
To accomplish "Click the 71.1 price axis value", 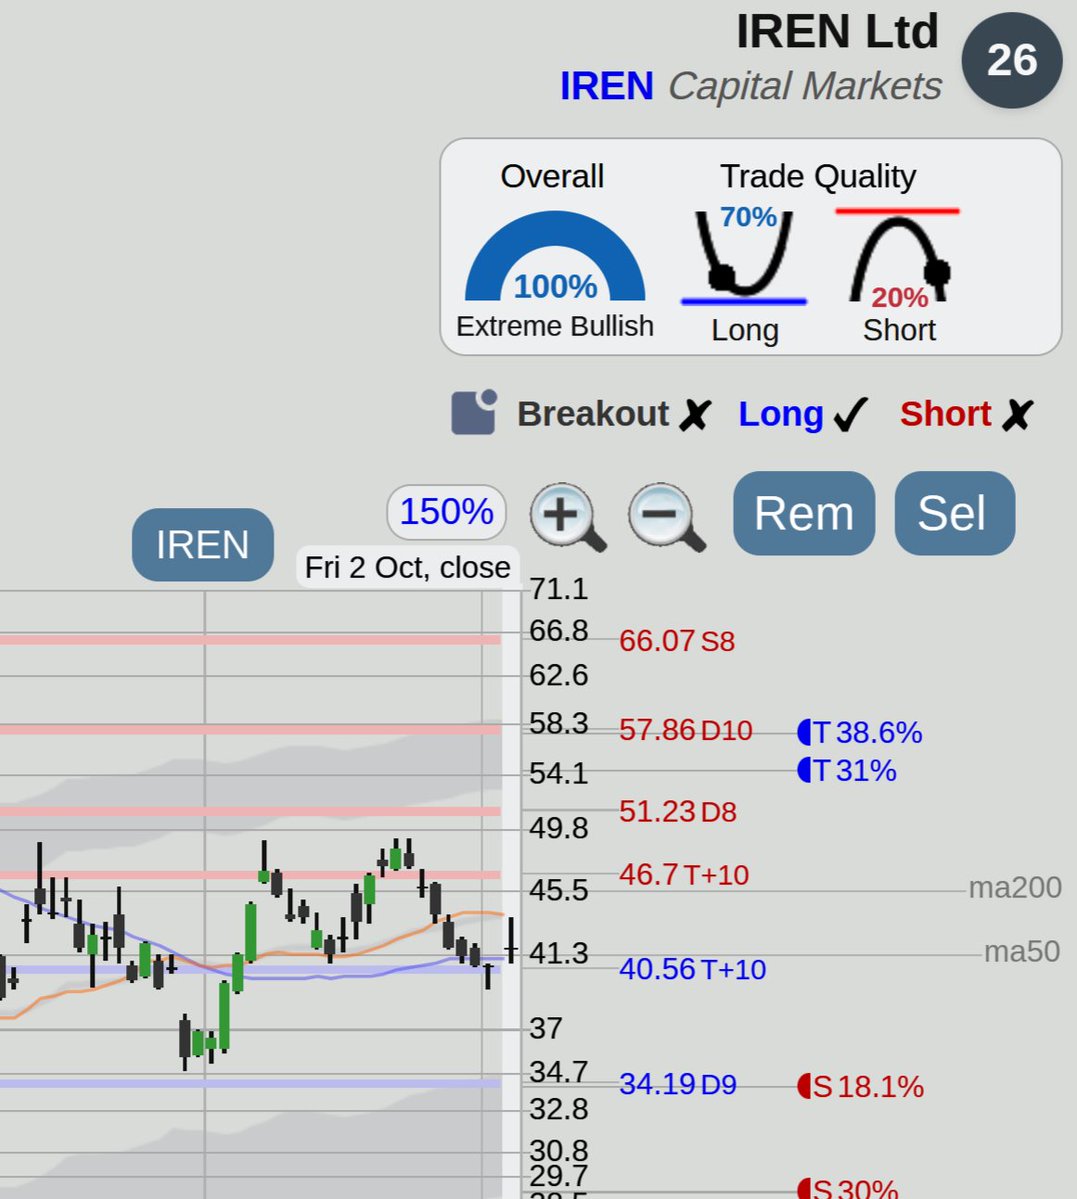I will (558, 590).
